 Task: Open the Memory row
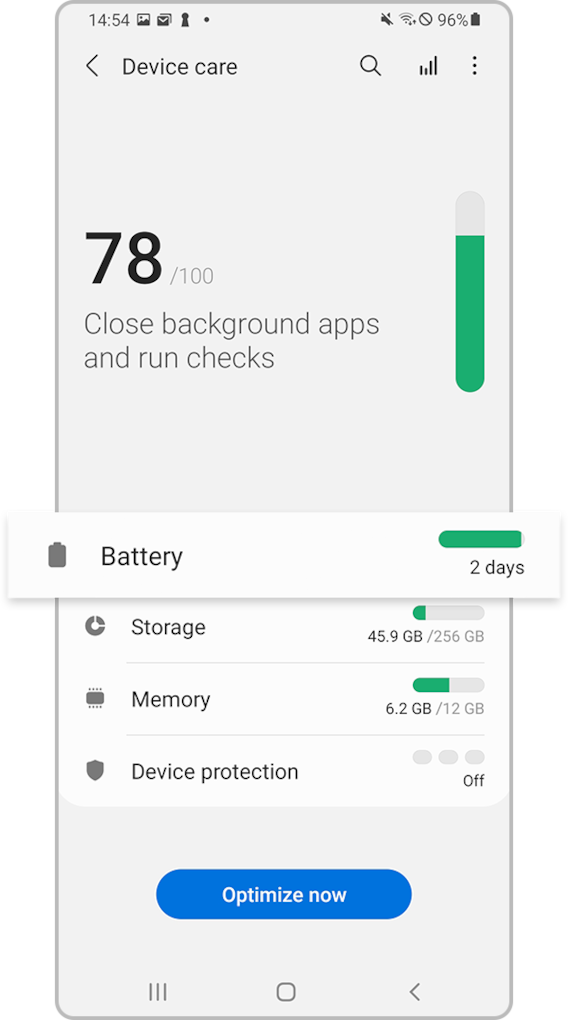[284, 699]
